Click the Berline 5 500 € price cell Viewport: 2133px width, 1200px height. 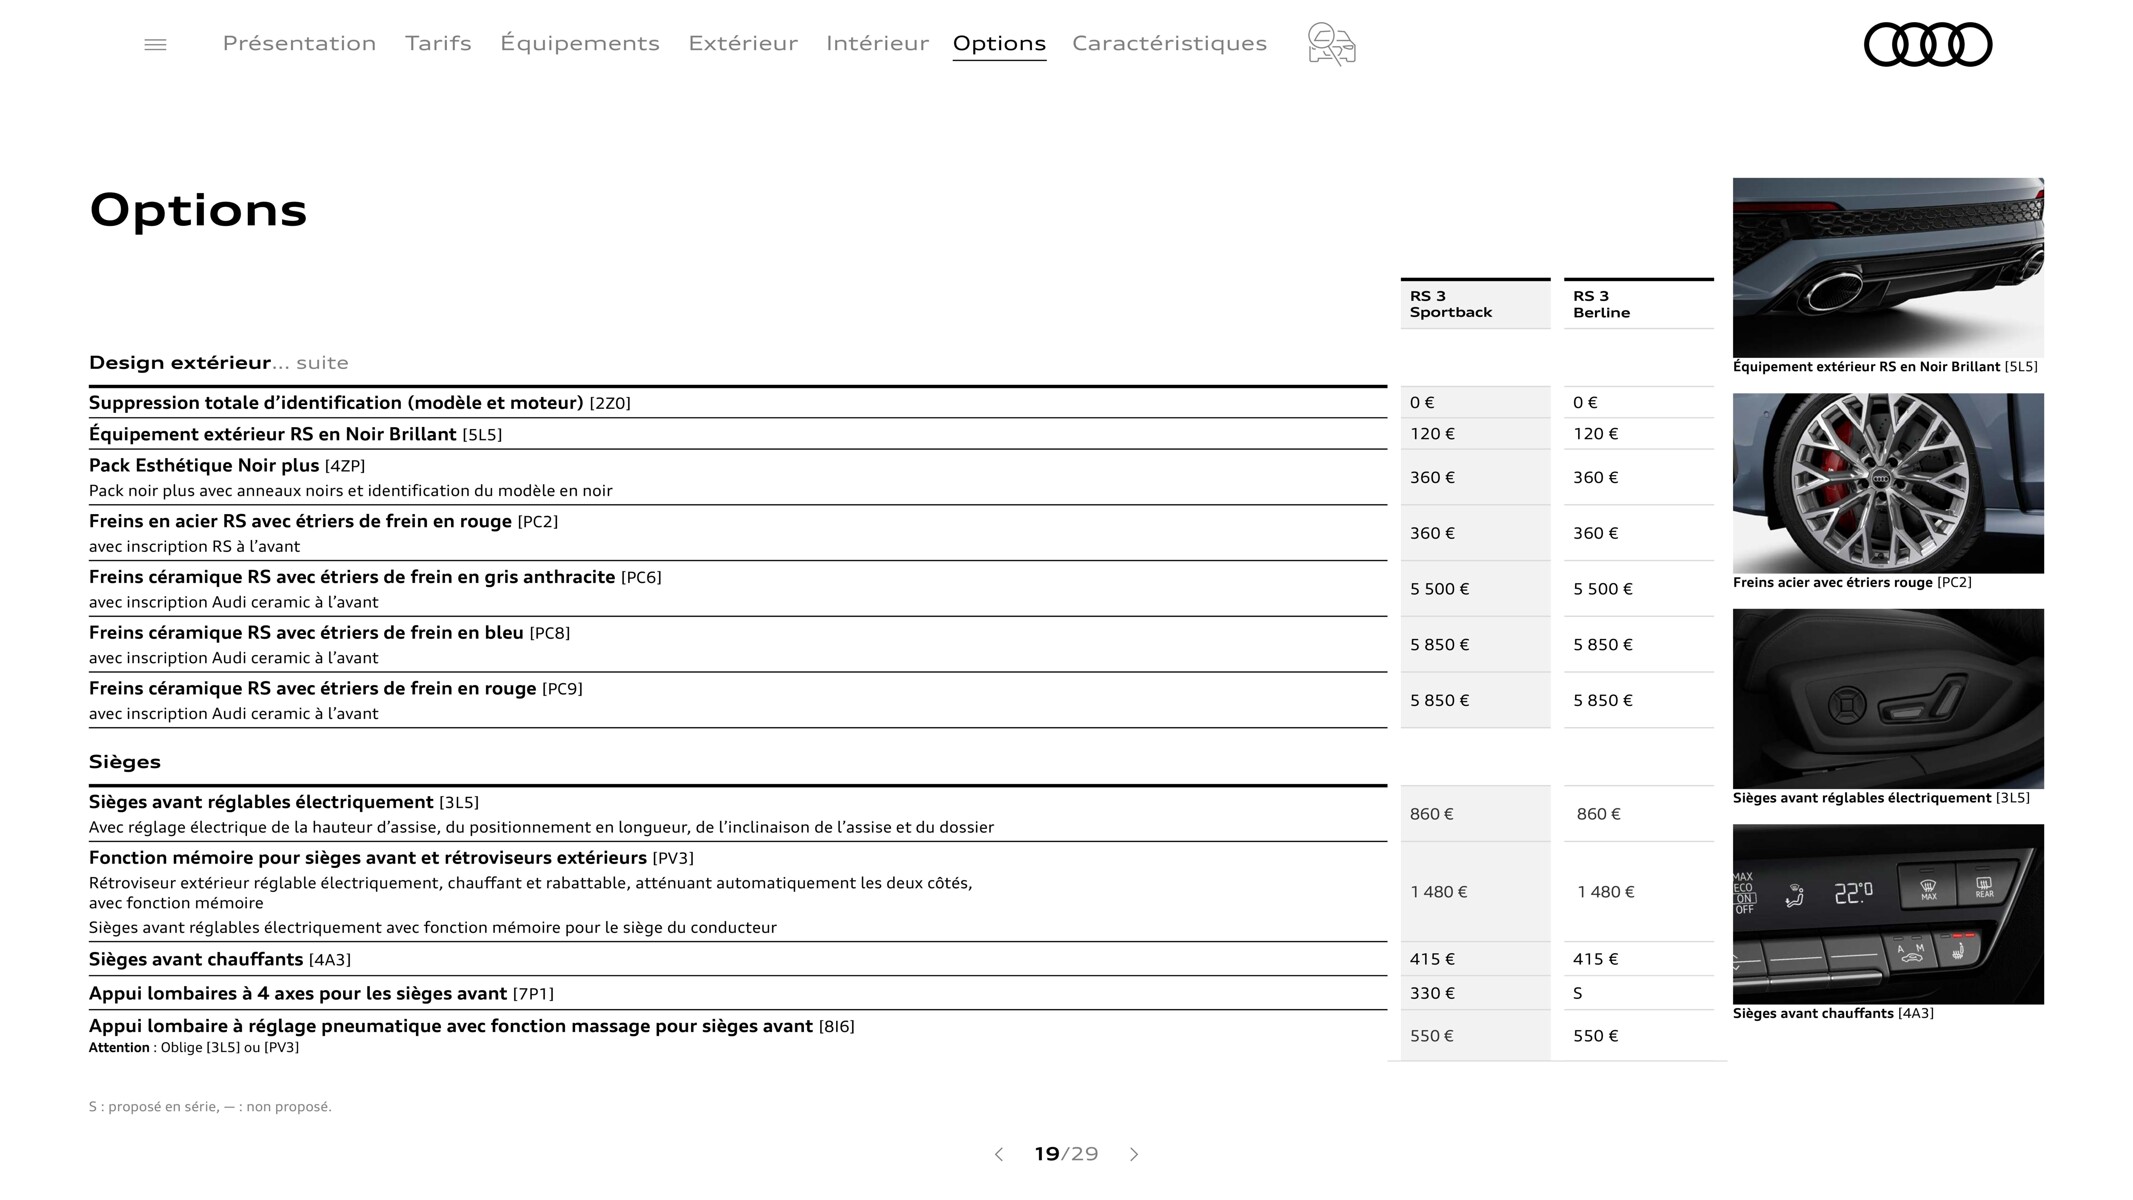[x=1638, y=589]
